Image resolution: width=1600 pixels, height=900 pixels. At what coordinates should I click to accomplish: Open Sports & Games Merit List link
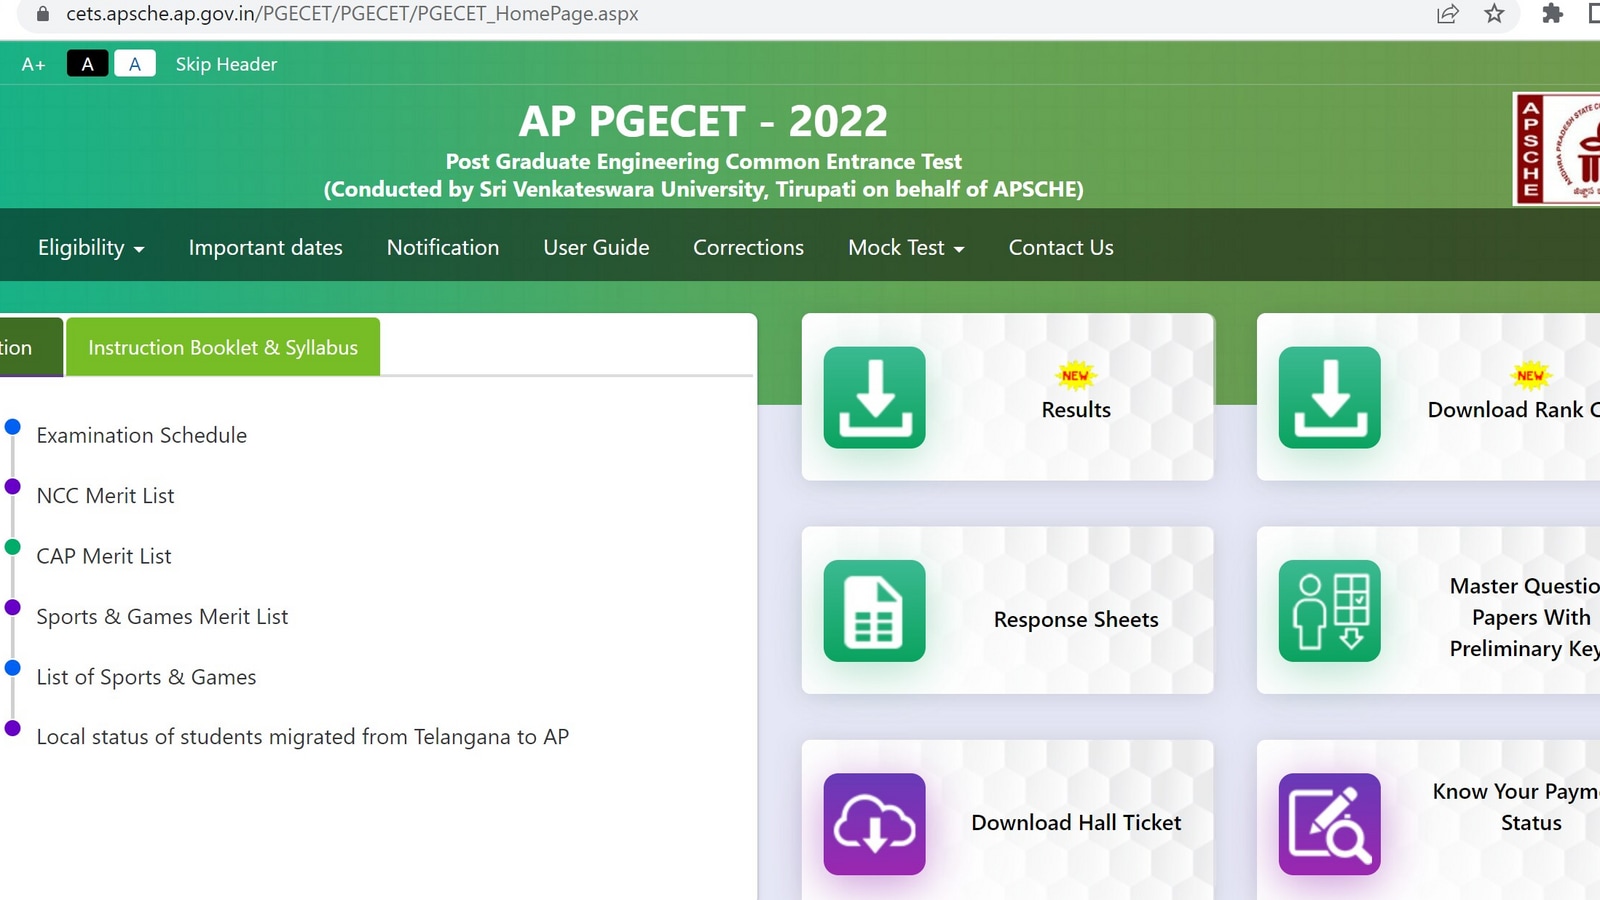(162, 616)
